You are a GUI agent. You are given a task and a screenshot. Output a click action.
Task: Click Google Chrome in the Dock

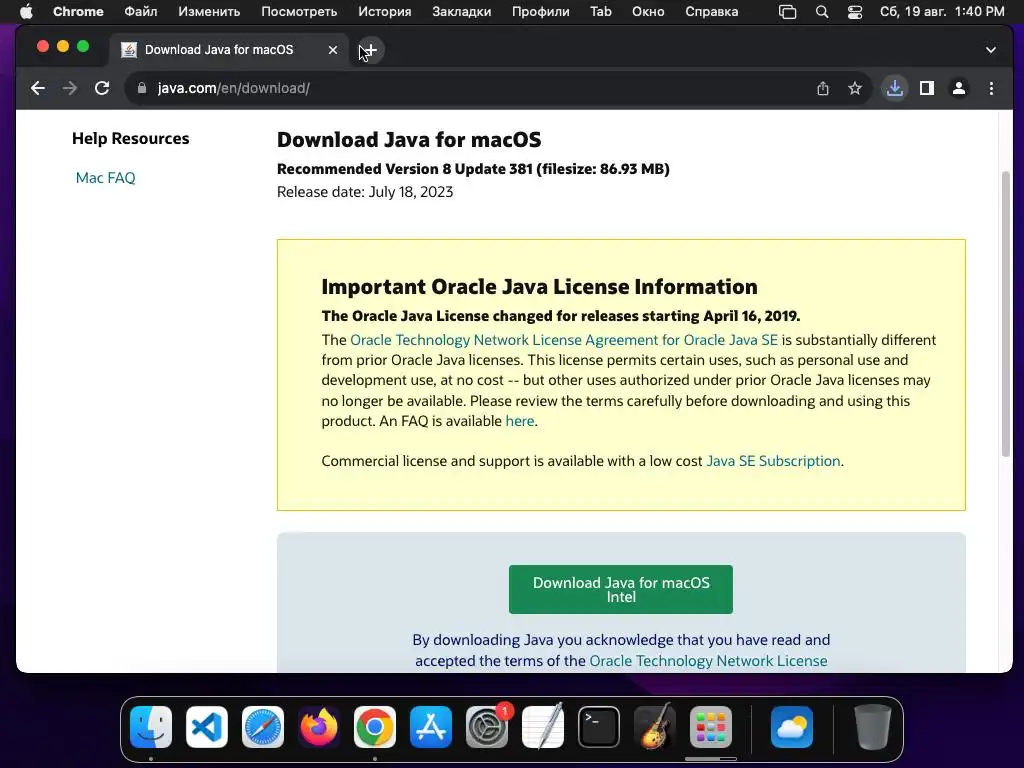[x=375, y=727]
